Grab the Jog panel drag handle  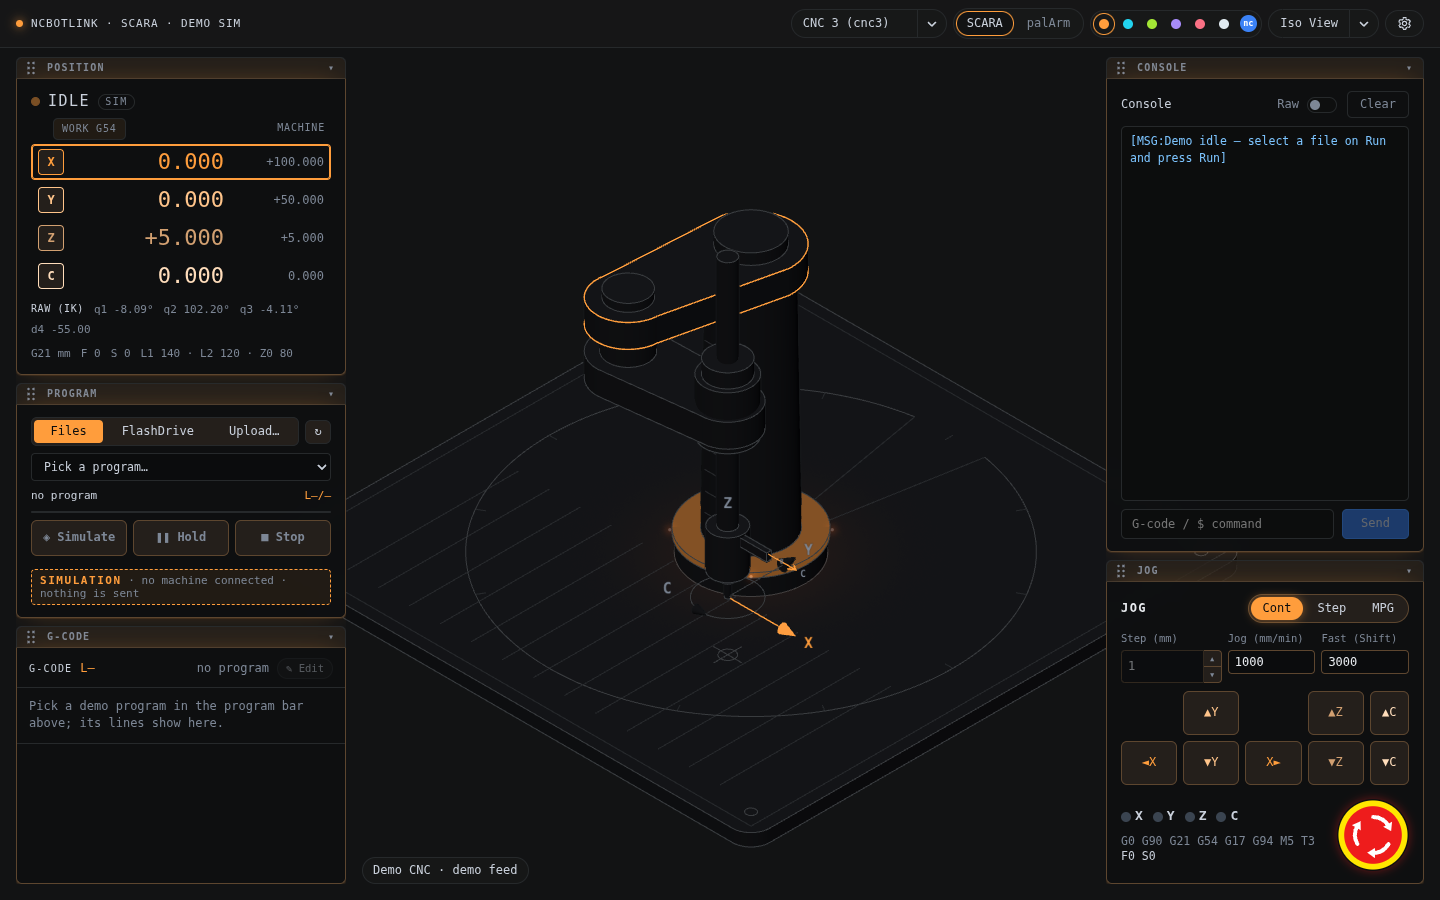[x=1121, y=571]
